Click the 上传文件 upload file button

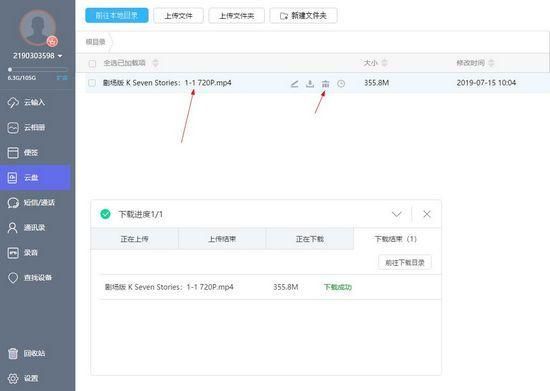click(179, 16)
